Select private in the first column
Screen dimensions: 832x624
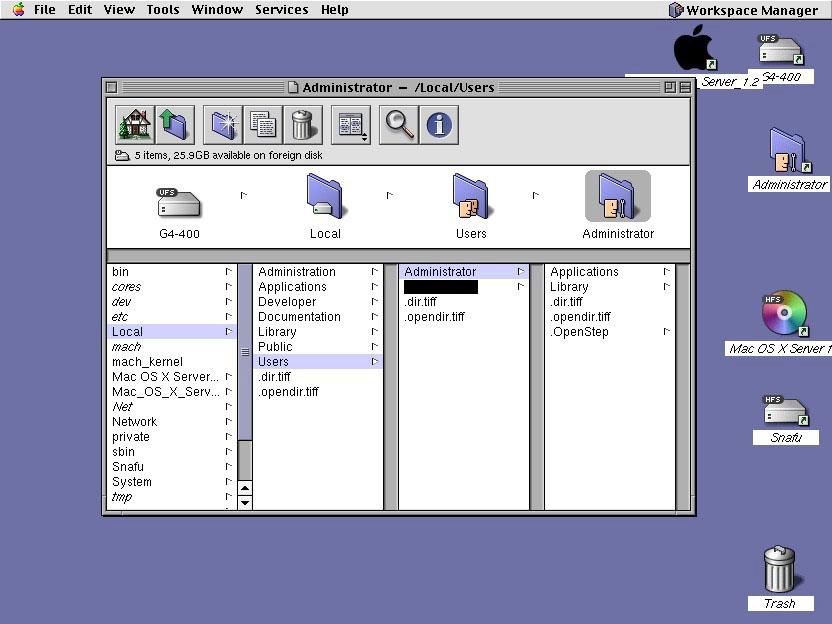point(172,437)
